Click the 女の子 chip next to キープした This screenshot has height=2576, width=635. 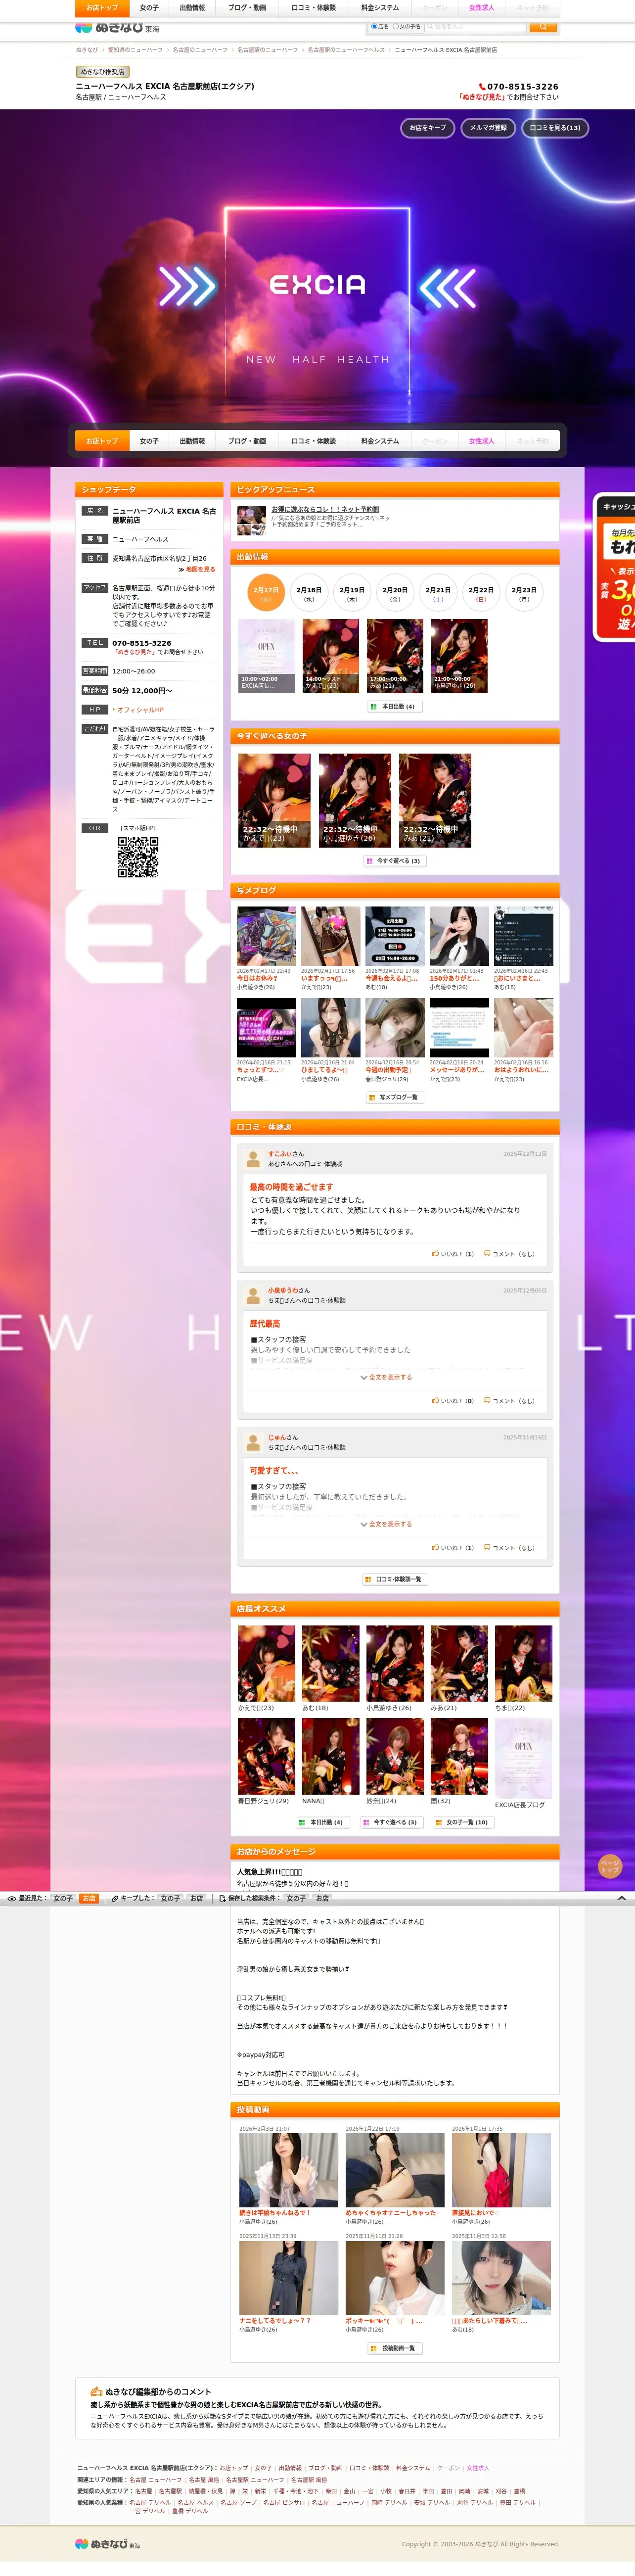170,1898
